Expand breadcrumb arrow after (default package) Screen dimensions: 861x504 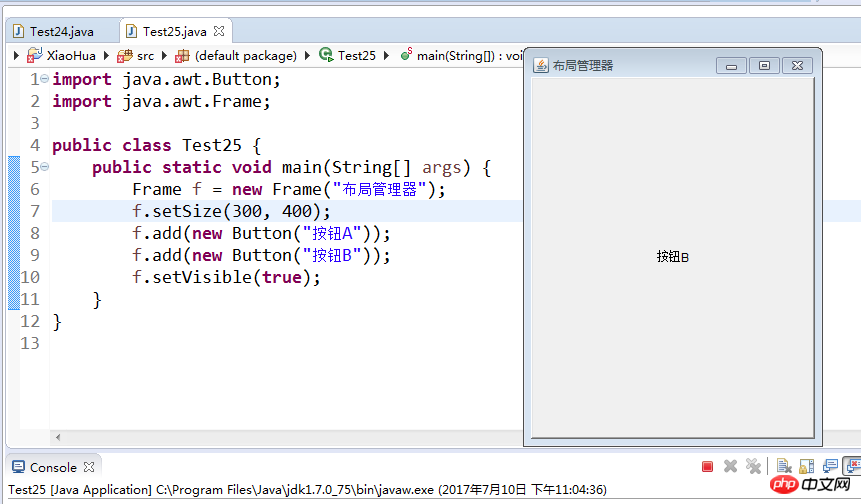click(307, 55)
